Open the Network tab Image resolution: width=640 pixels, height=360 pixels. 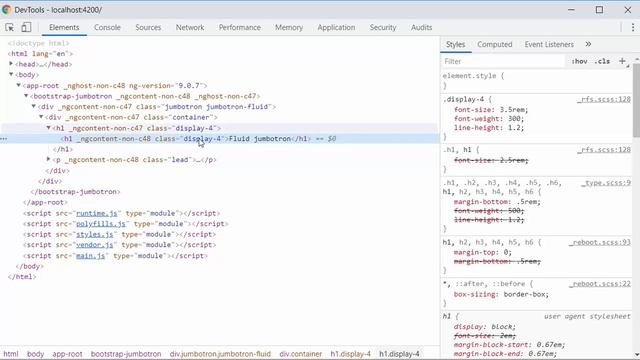pos(190,27)
